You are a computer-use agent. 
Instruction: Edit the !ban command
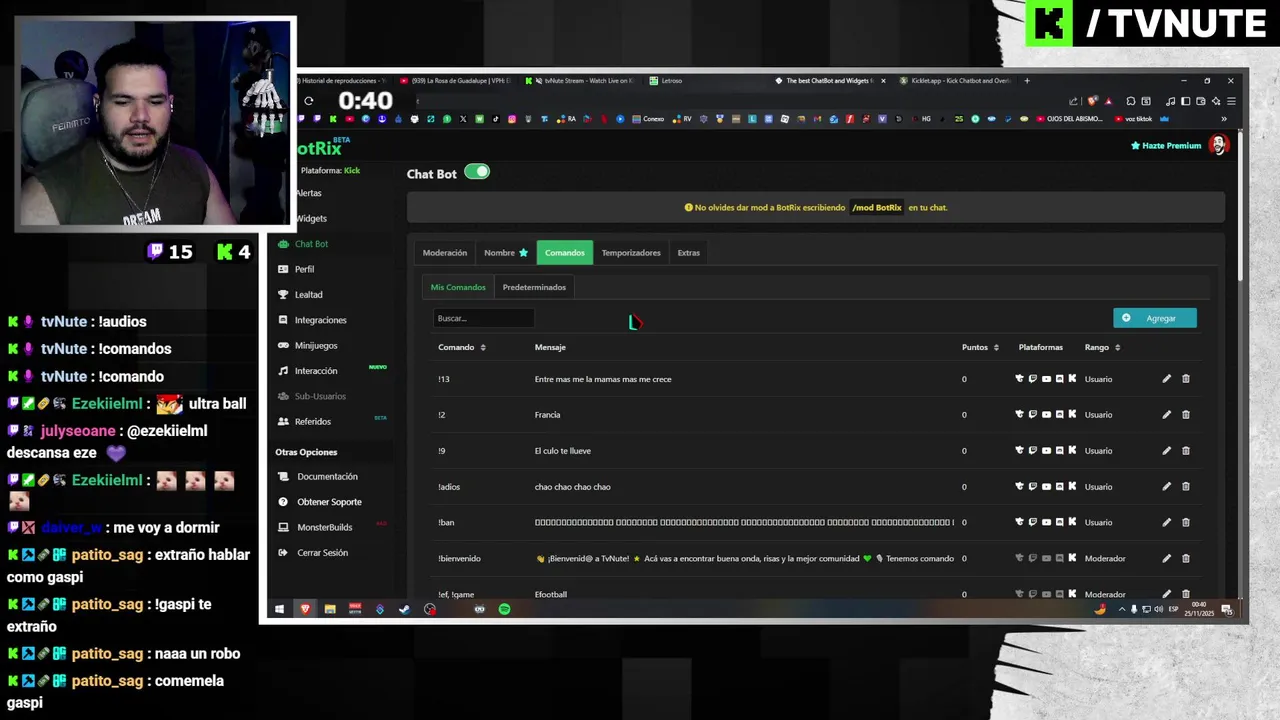tap(1166, 522)
